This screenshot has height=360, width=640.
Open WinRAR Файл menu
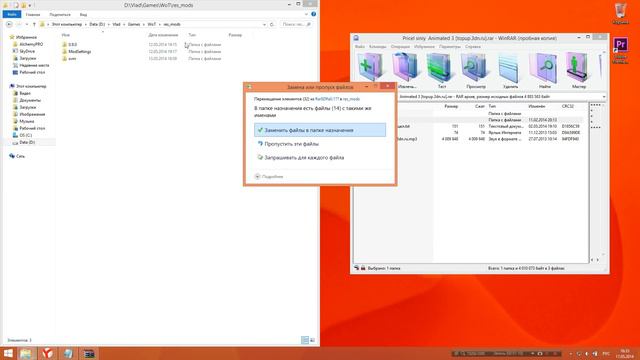pos(360,47)
